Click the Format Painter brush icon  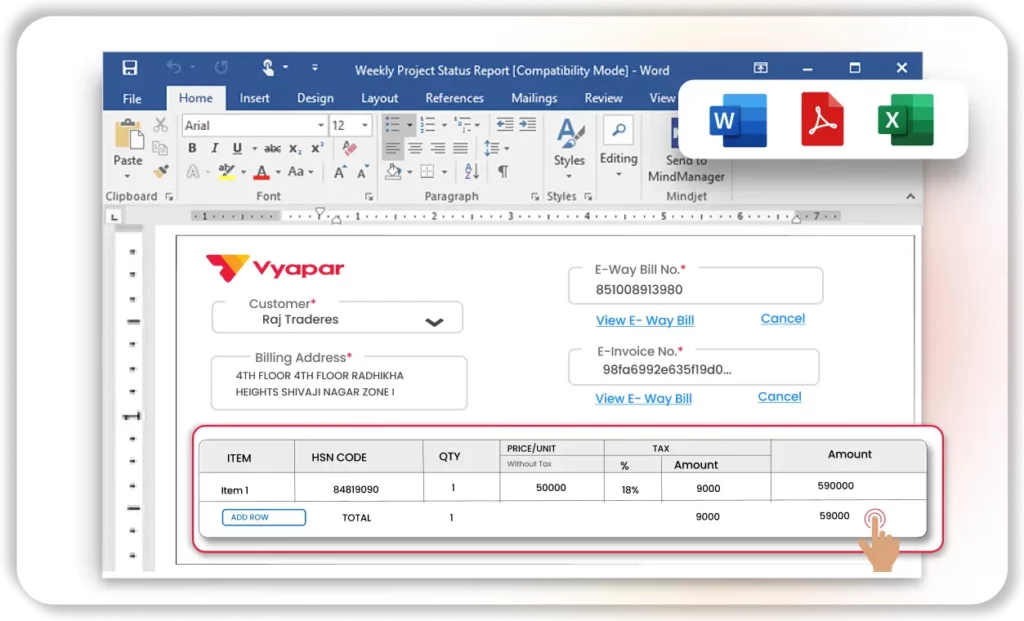[x=161, y=172]
